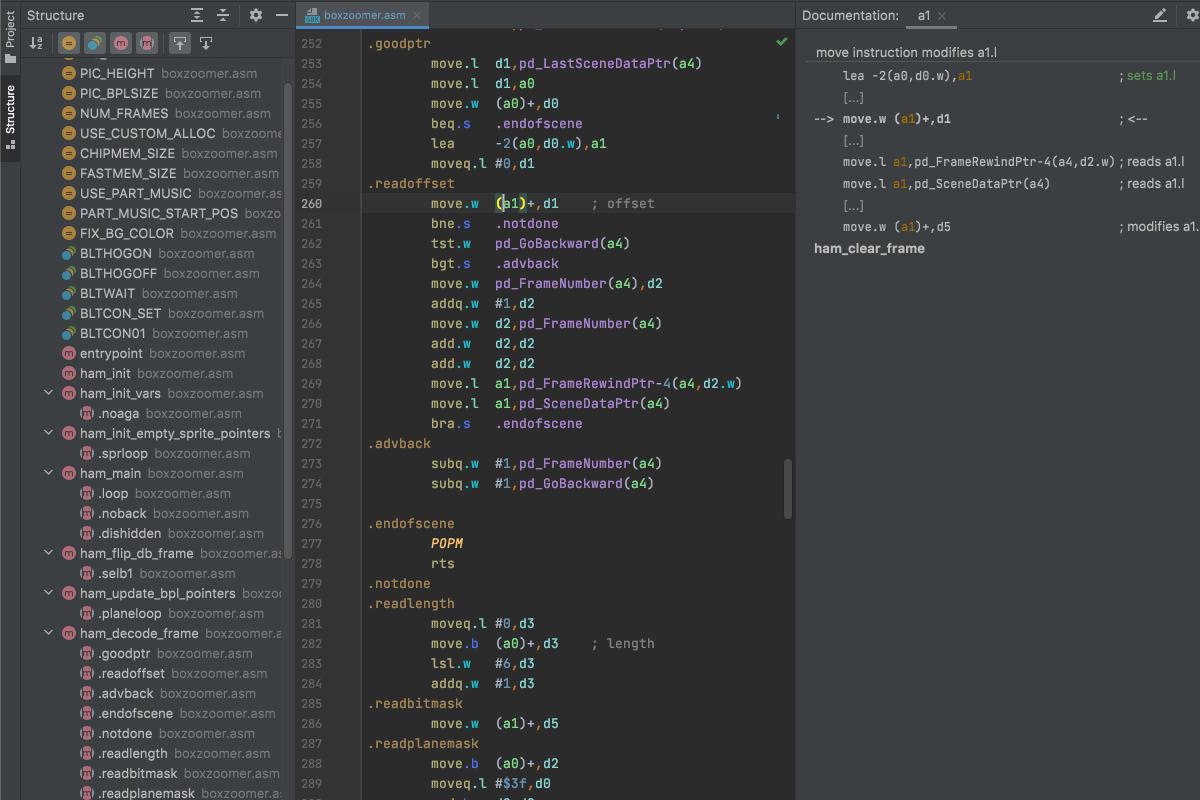The width and height of the screenshot is (1200, 800).
Task: Click Expand All in Structure panel
Action: (x=197, y=15)
